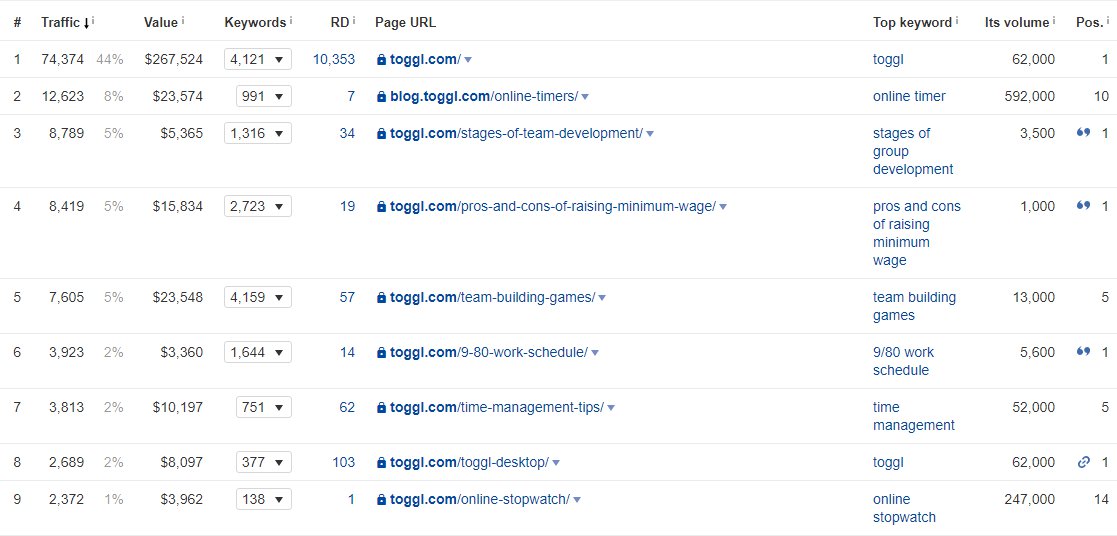This screenshot has width=1117, height=536.
Task: Open the toggl.com/9-80-work-schedule/ link
Action: tap(489, 351)
